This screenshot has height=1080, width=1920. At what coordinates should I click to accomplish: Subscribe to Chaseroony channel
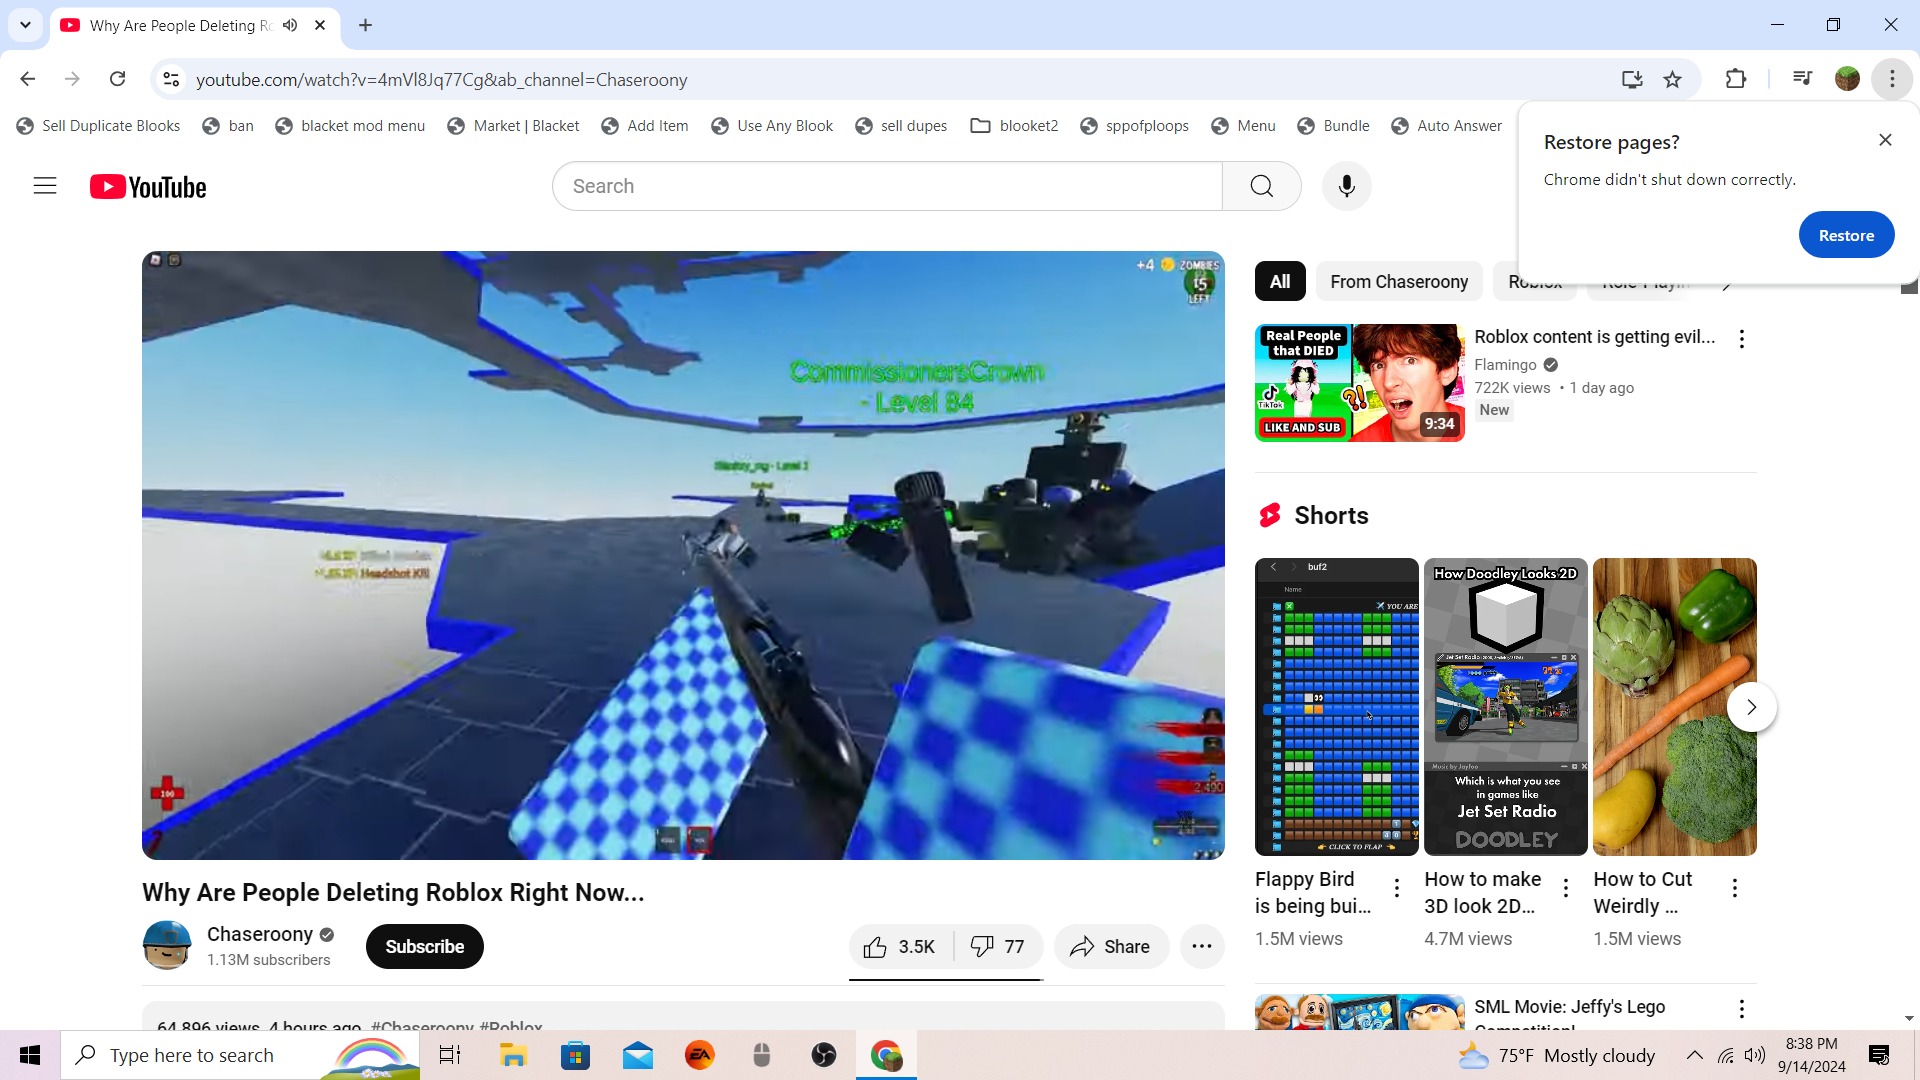pyautogui.click(x=424, y=947)
